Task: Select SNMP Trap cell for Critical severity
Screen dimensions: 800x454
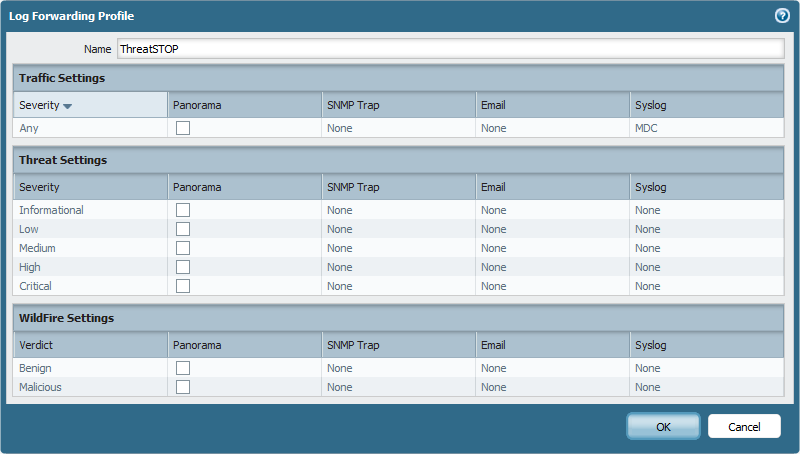Action: pos(398,286)
